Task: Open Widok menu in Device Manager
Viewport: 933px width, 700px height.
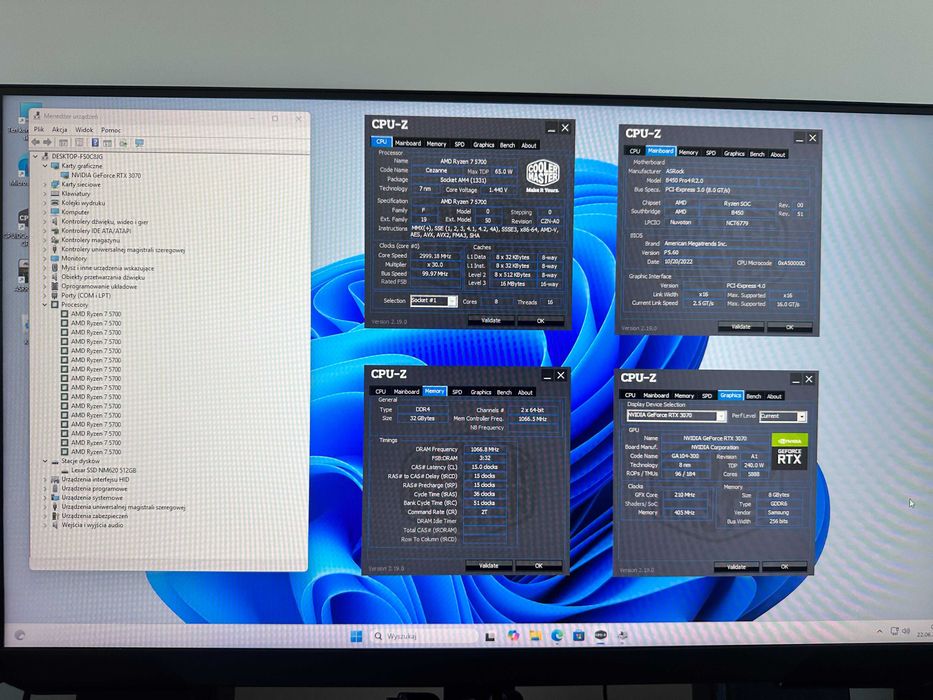Action: tap(84, 130)
